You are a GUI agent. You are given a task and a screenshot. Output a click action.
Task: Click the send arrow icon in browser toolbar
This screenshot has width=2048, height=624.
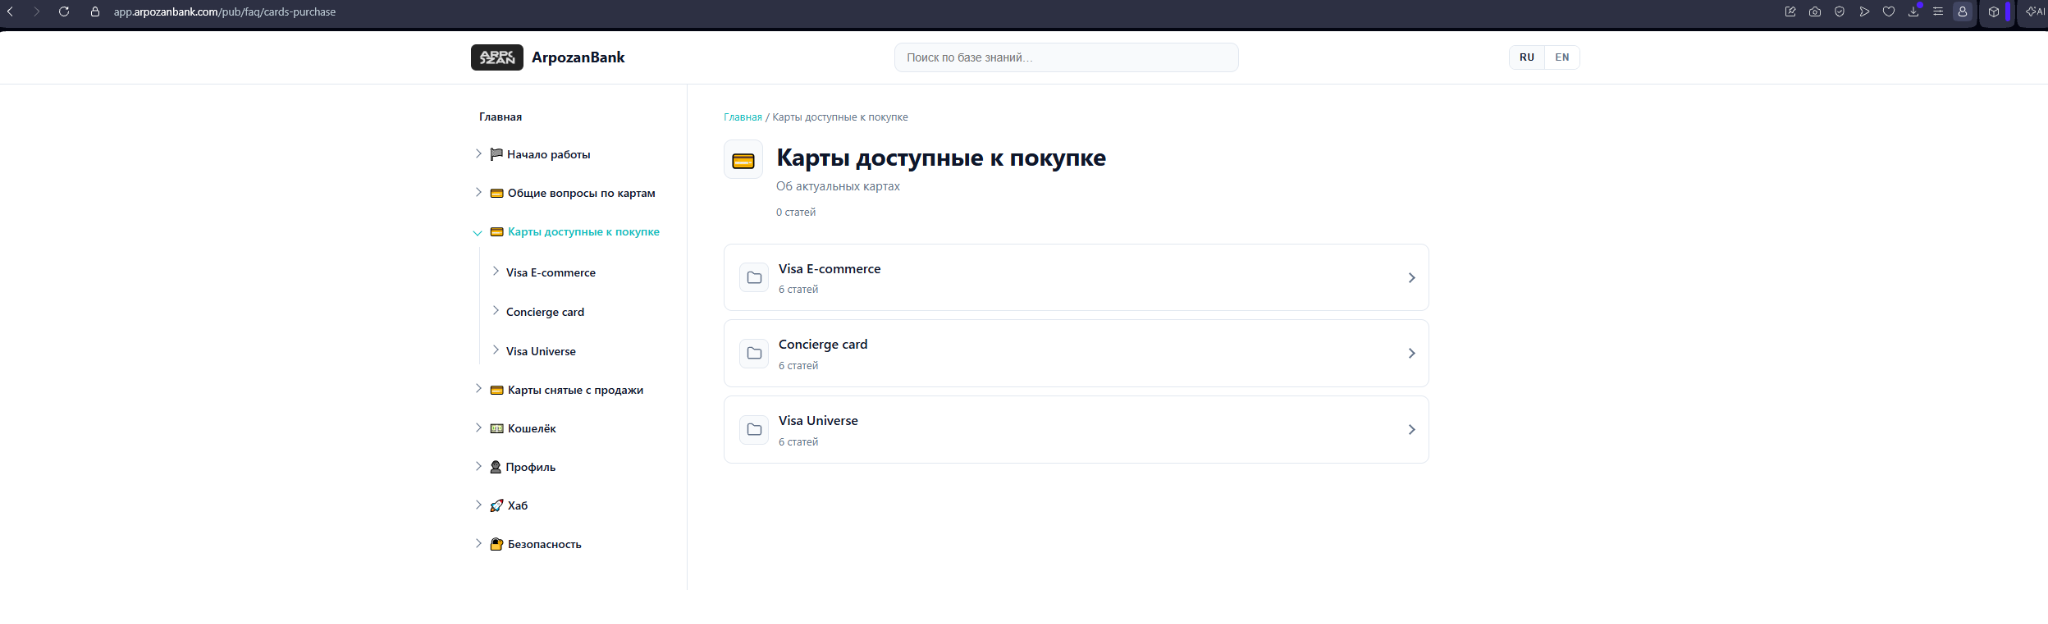[x=1864, y=12]
